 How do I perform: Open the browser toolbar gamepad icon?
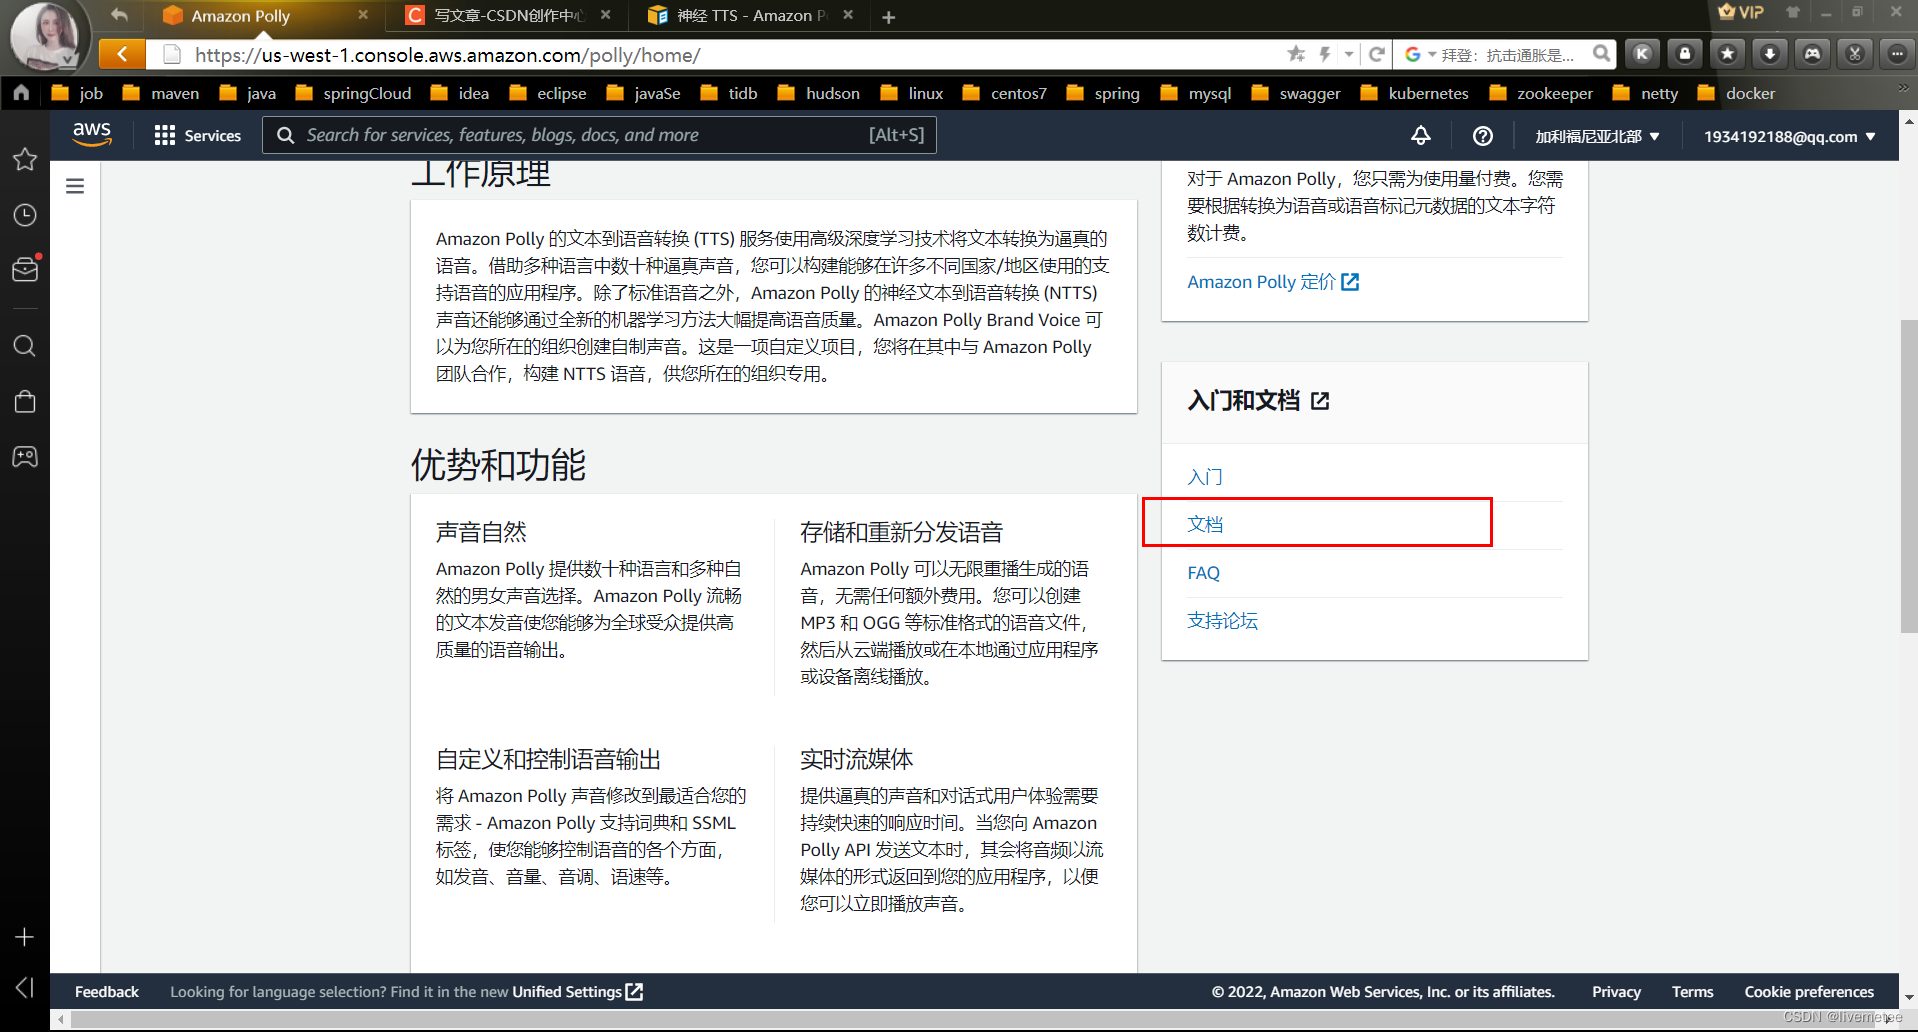[x=1812, y=54]
